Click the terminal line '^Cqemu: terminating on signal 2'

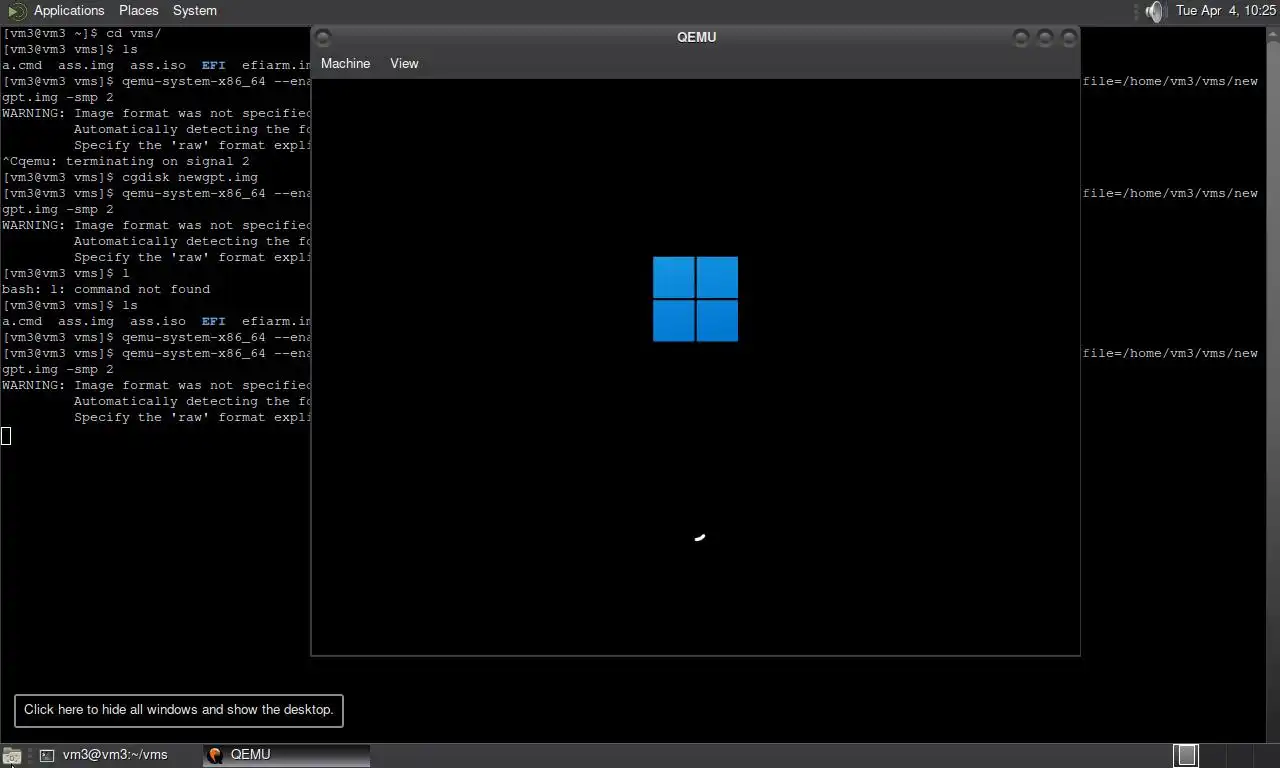(x=126, y=161)
